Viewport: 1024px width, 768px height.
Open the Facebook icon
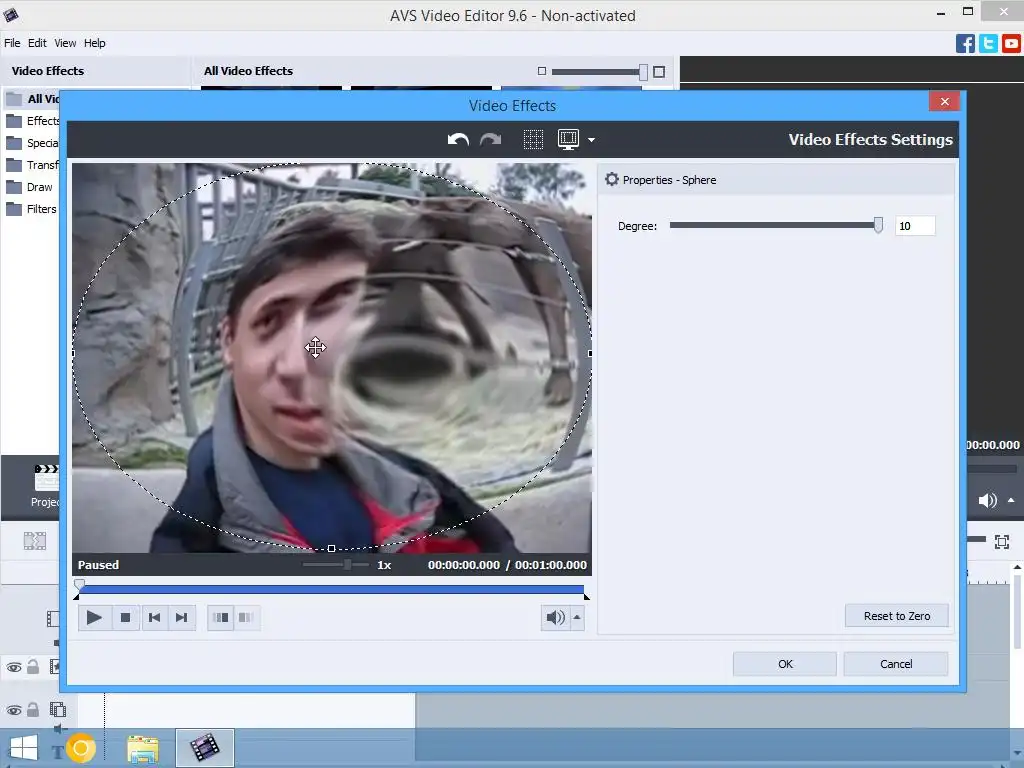[965, 44]
